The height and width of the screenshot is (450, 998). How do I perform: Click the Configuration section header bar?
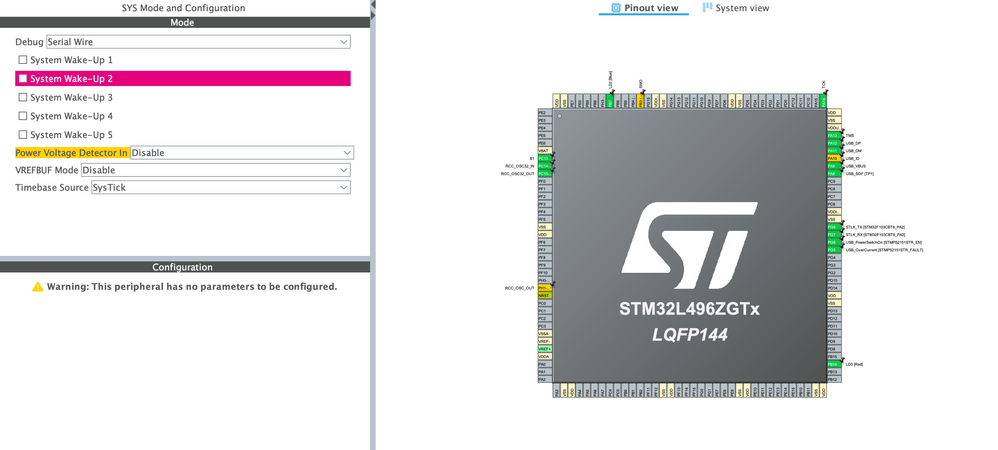[185, 267]
